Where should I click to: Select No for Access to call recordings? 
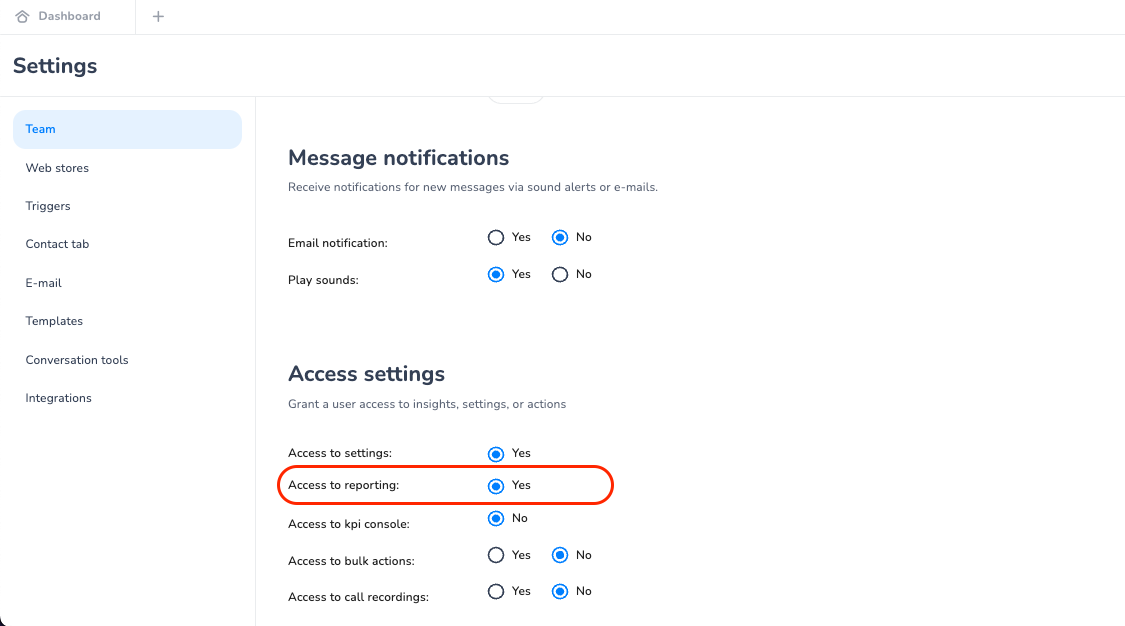click(x=560, y=592)
